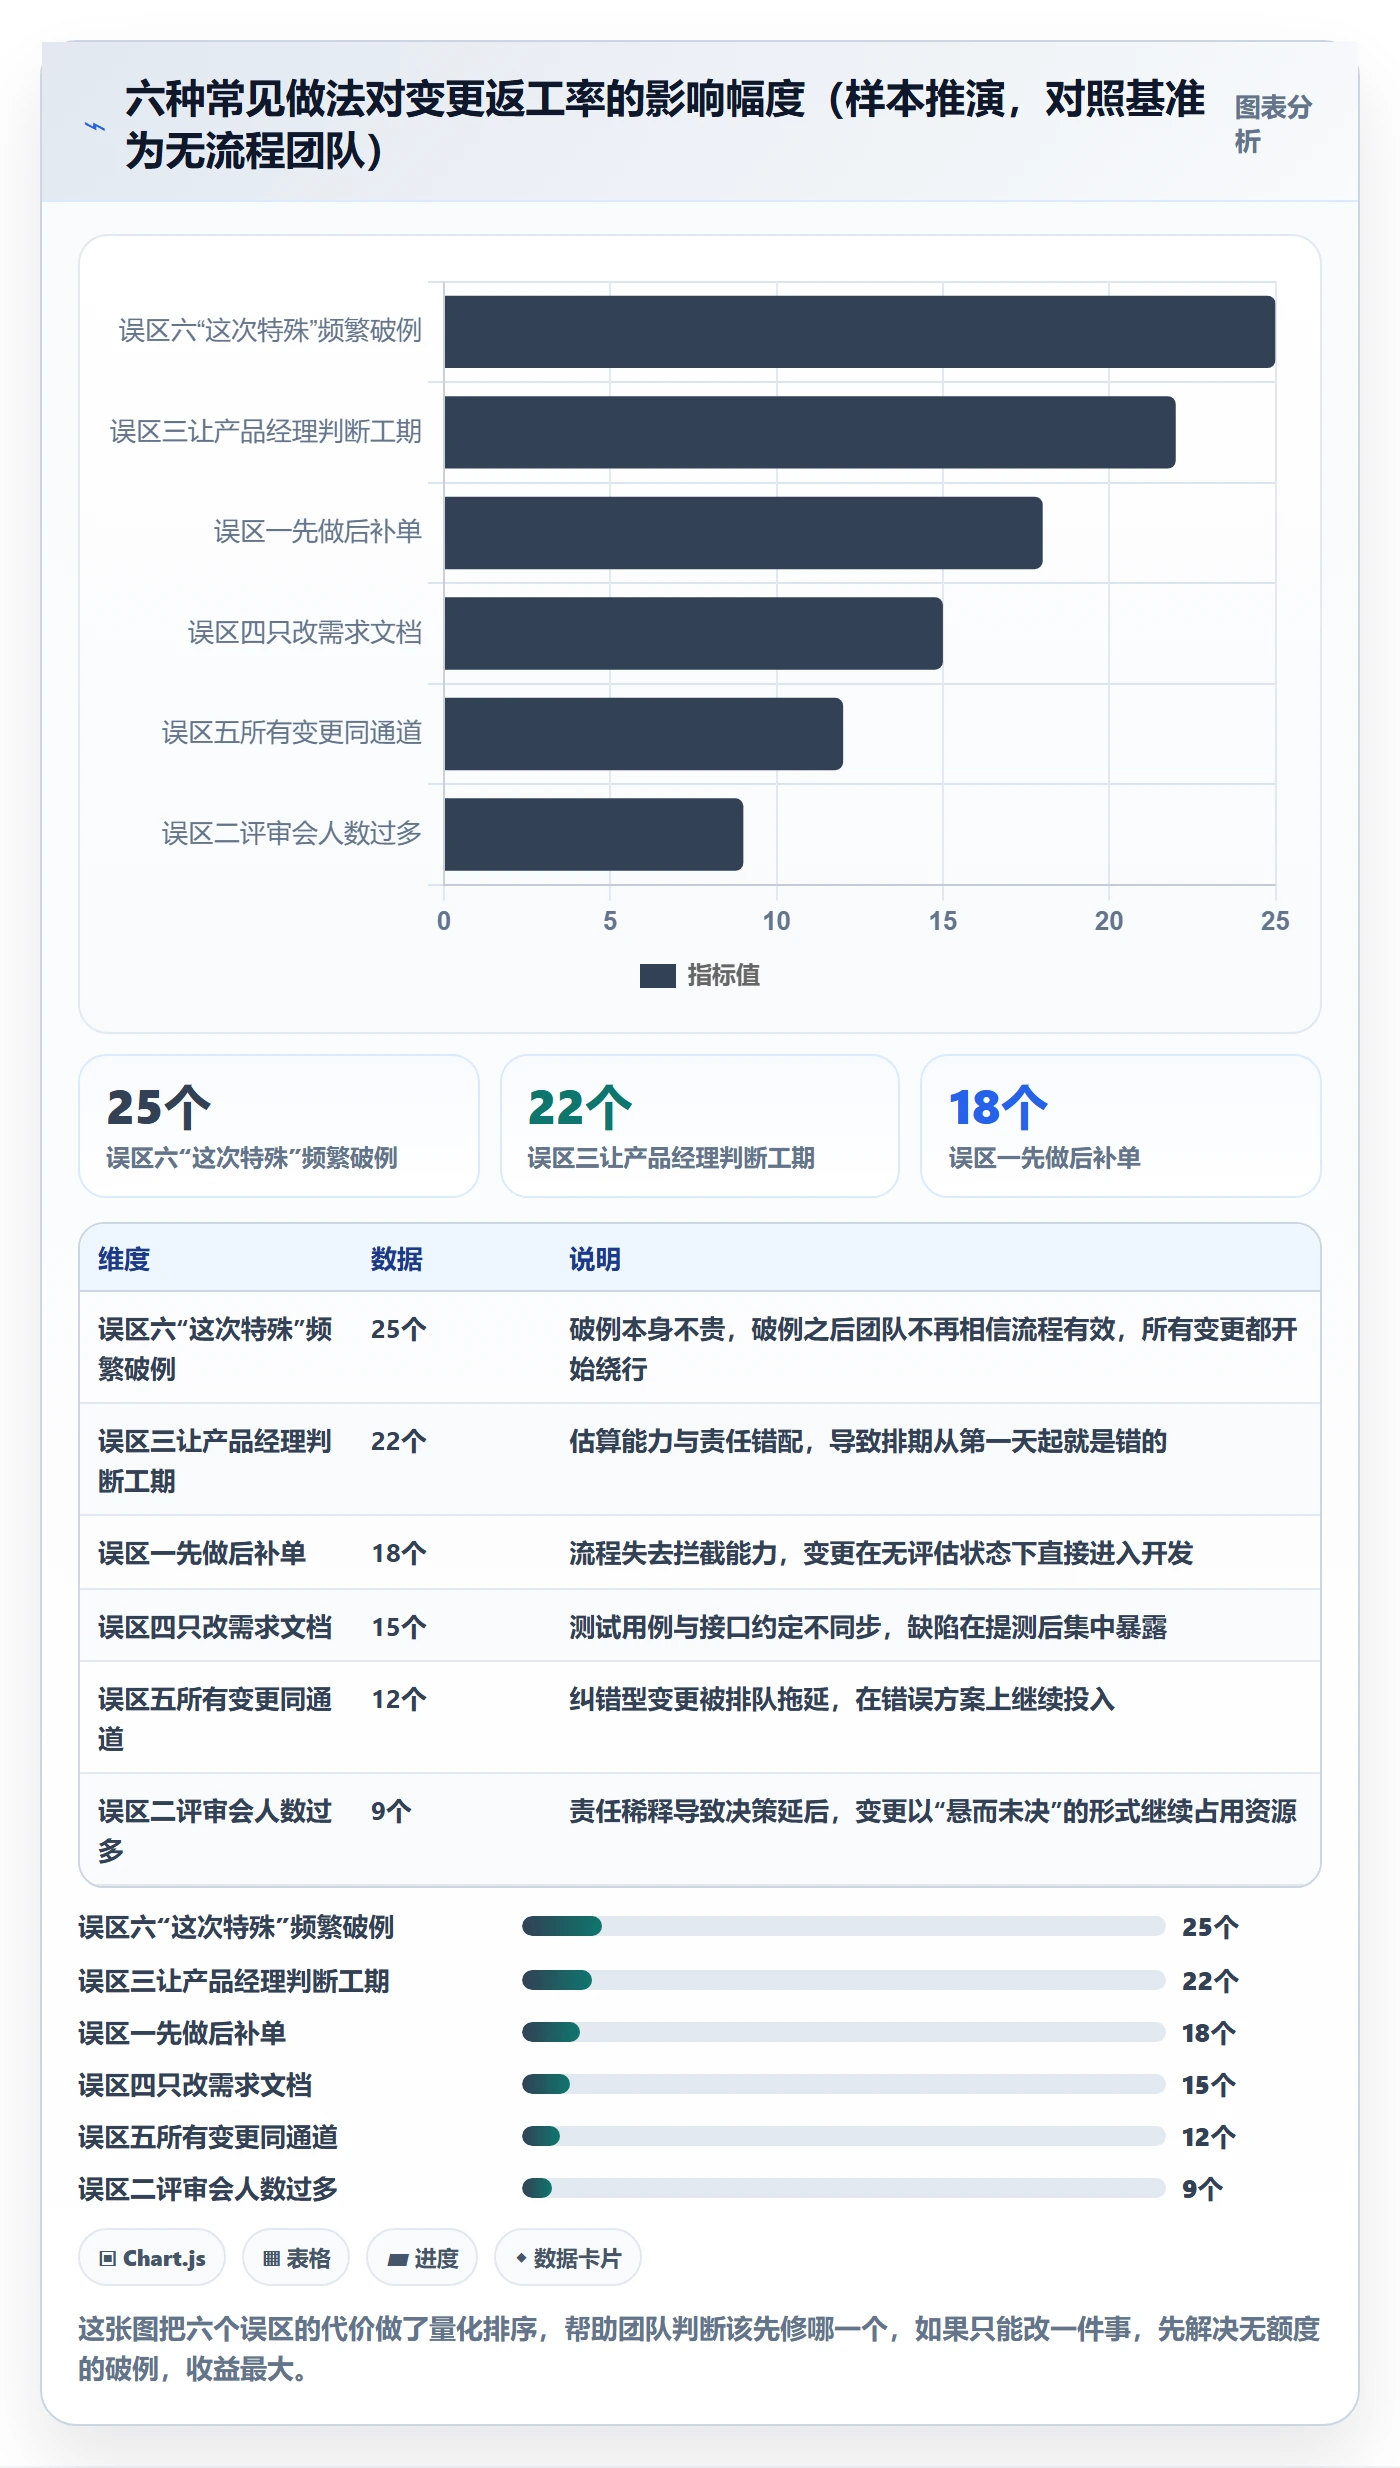Toggle the 指标值 legend color swatch

pos(657,975)
